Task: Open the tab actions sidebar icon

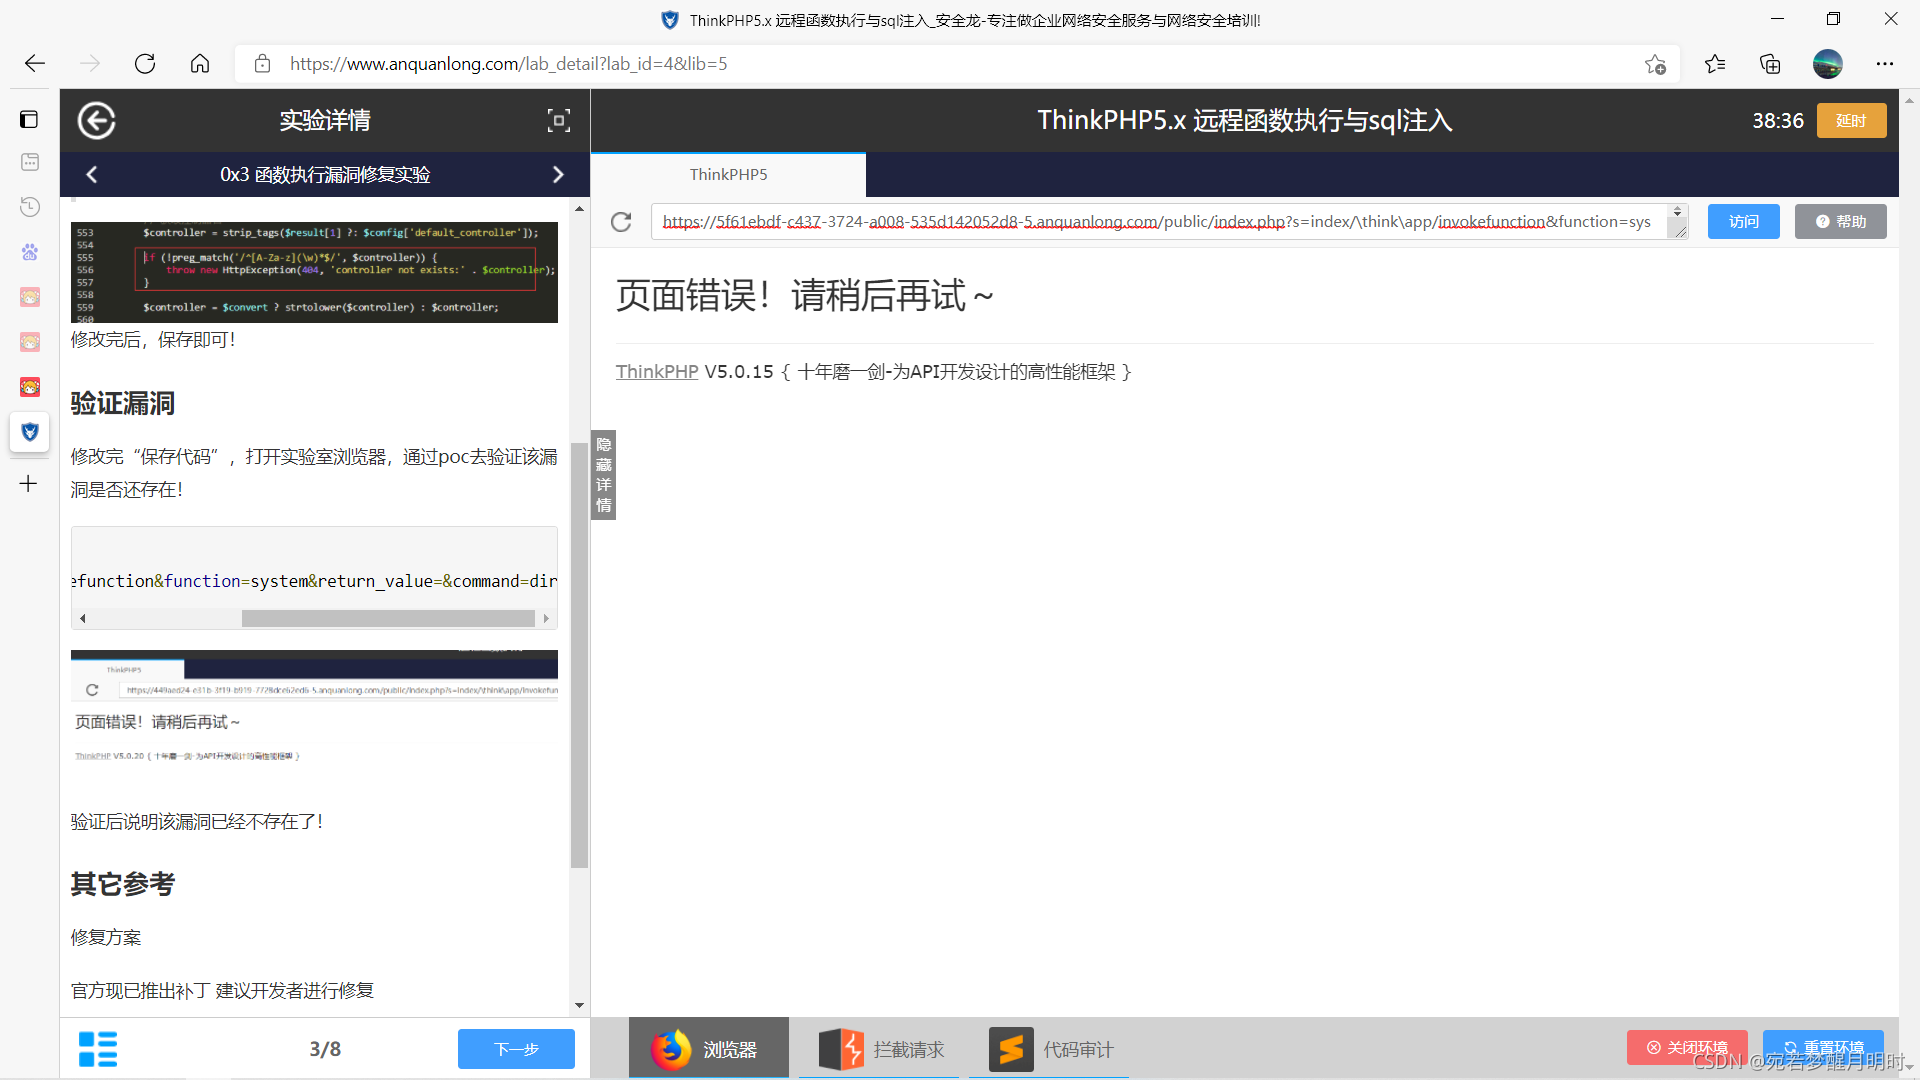Action: pos(29,120)
